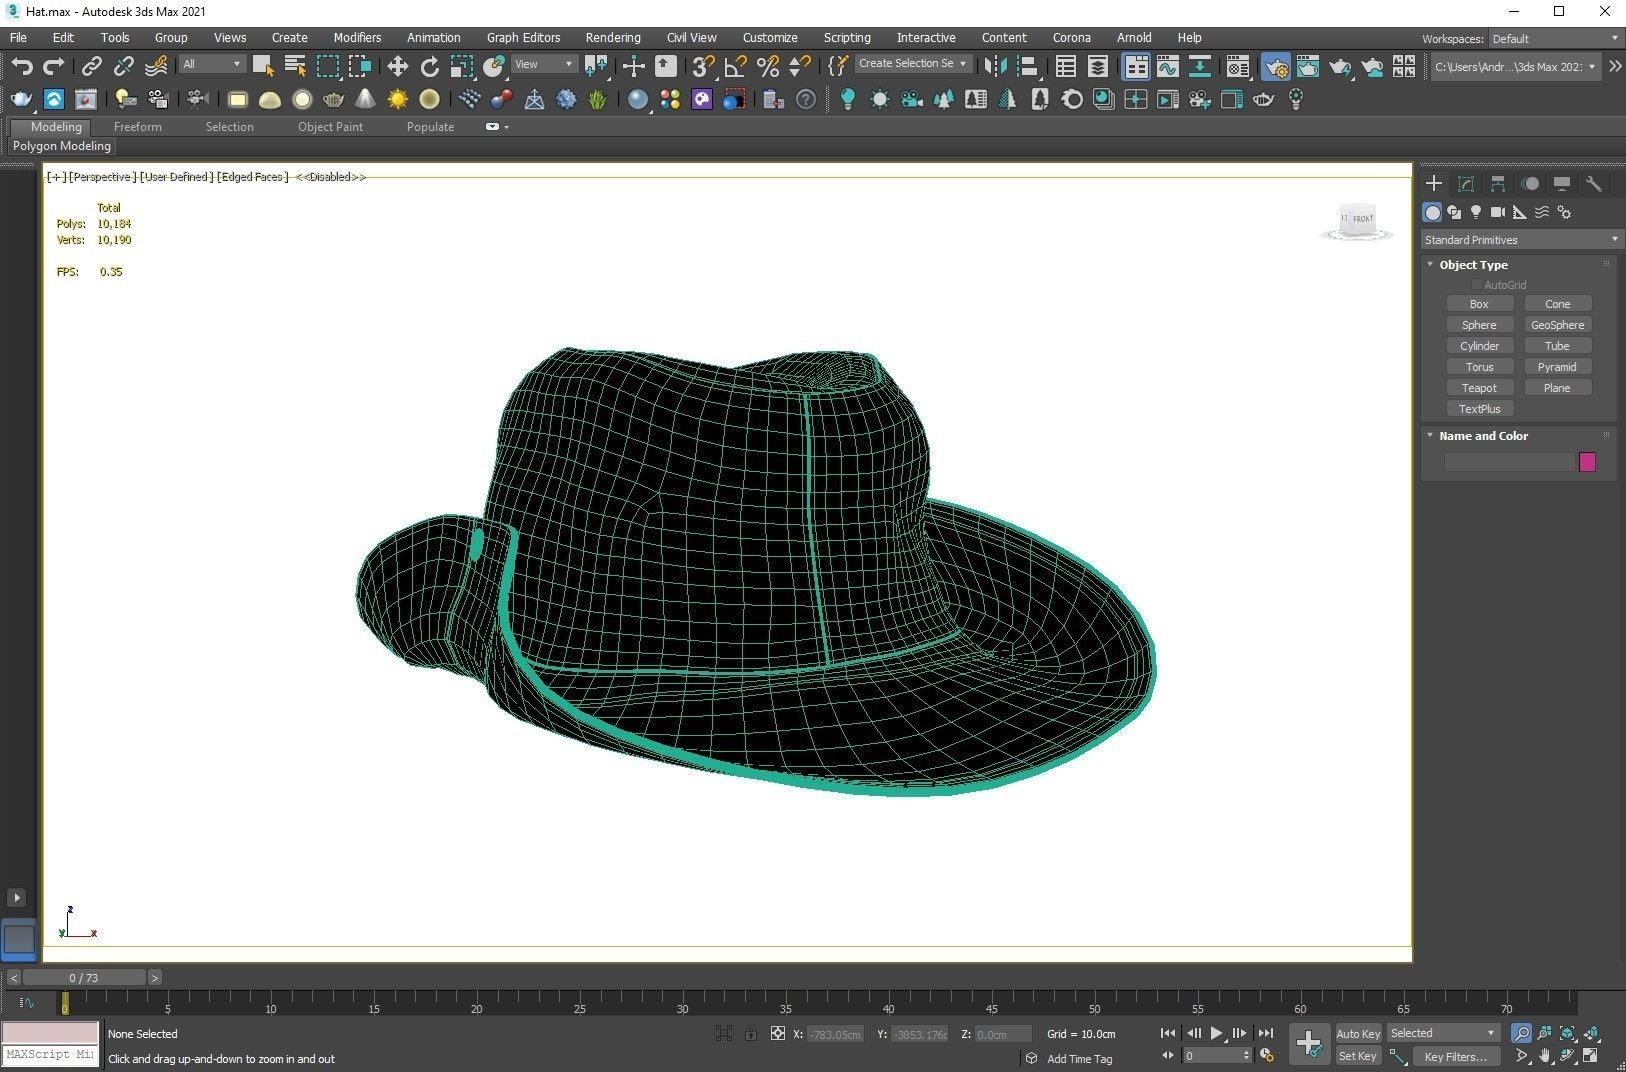Click the Undo arrow in the main toolbar
The image size is (1626, 1072).
(22, 66)
